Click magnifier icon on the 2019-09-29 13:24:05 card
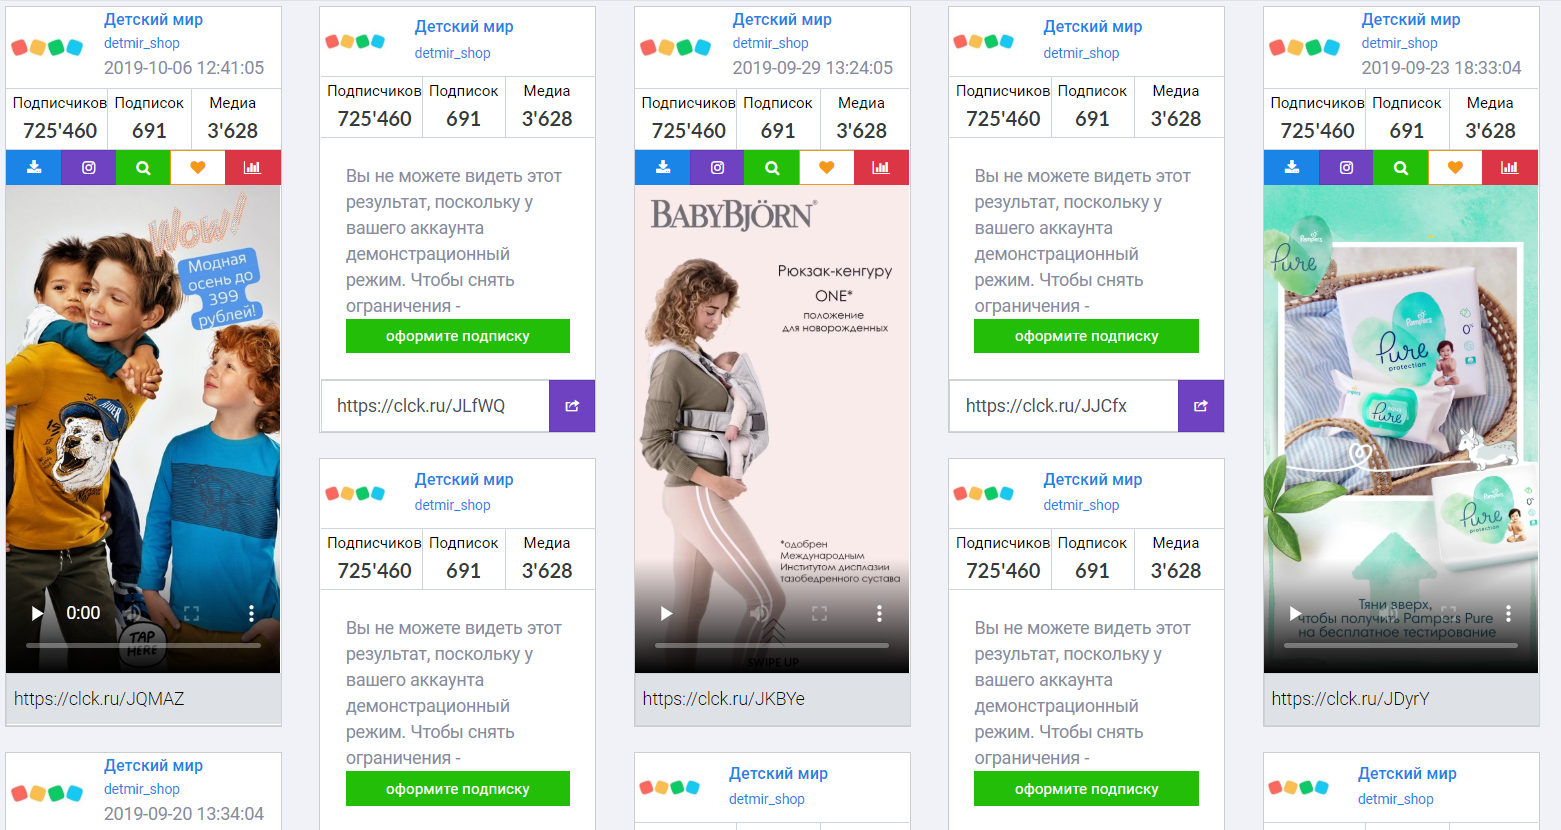Image resolution: width=1561 pixels, height=830 pixels. coord(772,168)
